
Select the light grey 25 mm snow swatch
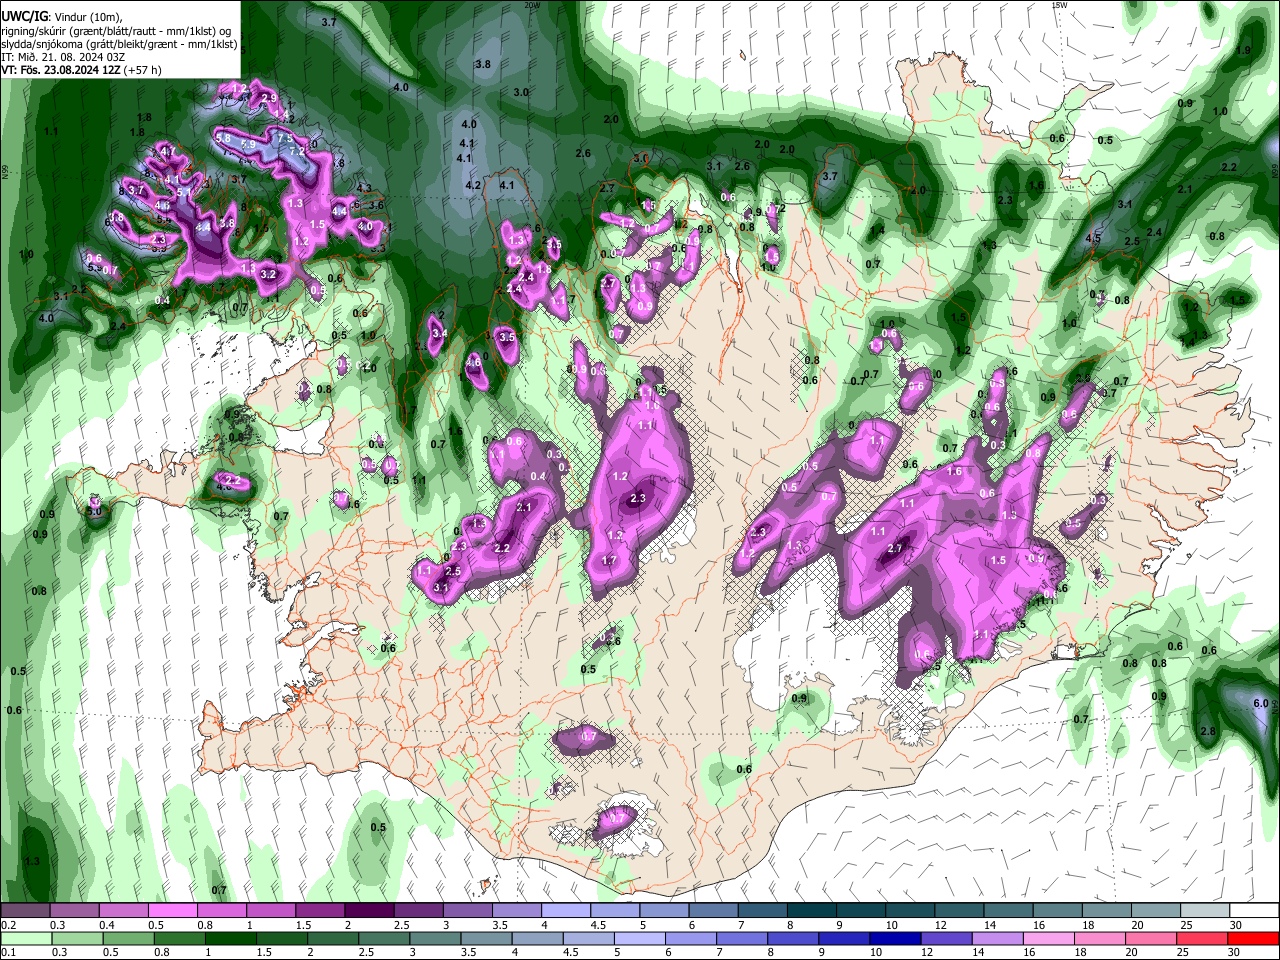pos(1205,911)
